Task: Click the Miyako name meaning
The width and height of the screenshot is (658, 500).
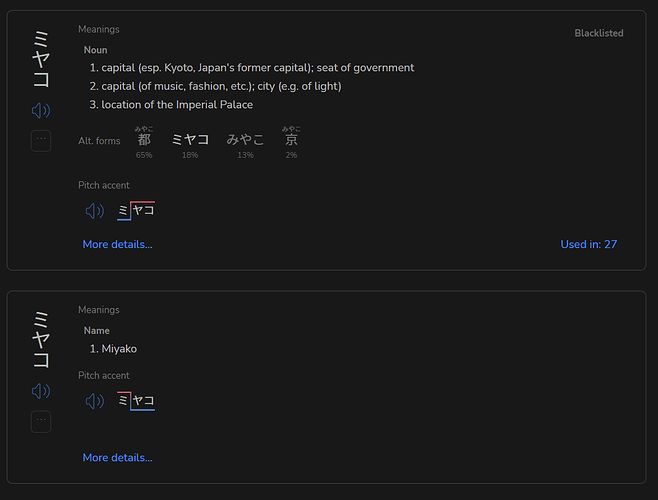Action: tap(113, 349)
